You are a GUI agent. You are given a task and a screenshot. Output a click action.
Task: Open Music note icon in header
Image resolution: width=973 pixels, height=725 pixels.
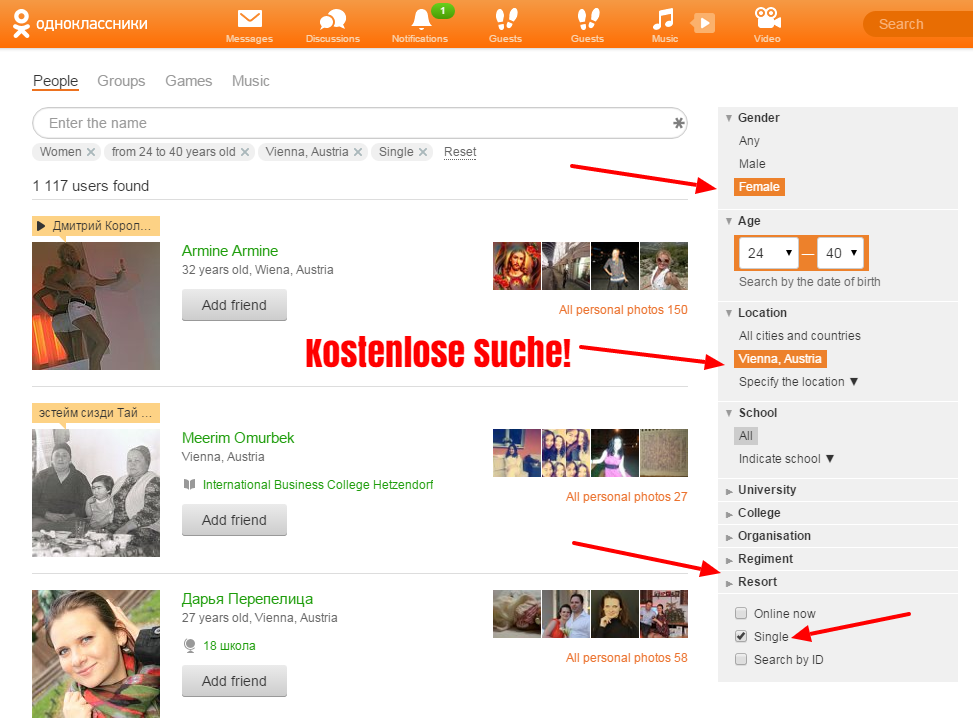[x=663, y=19]
